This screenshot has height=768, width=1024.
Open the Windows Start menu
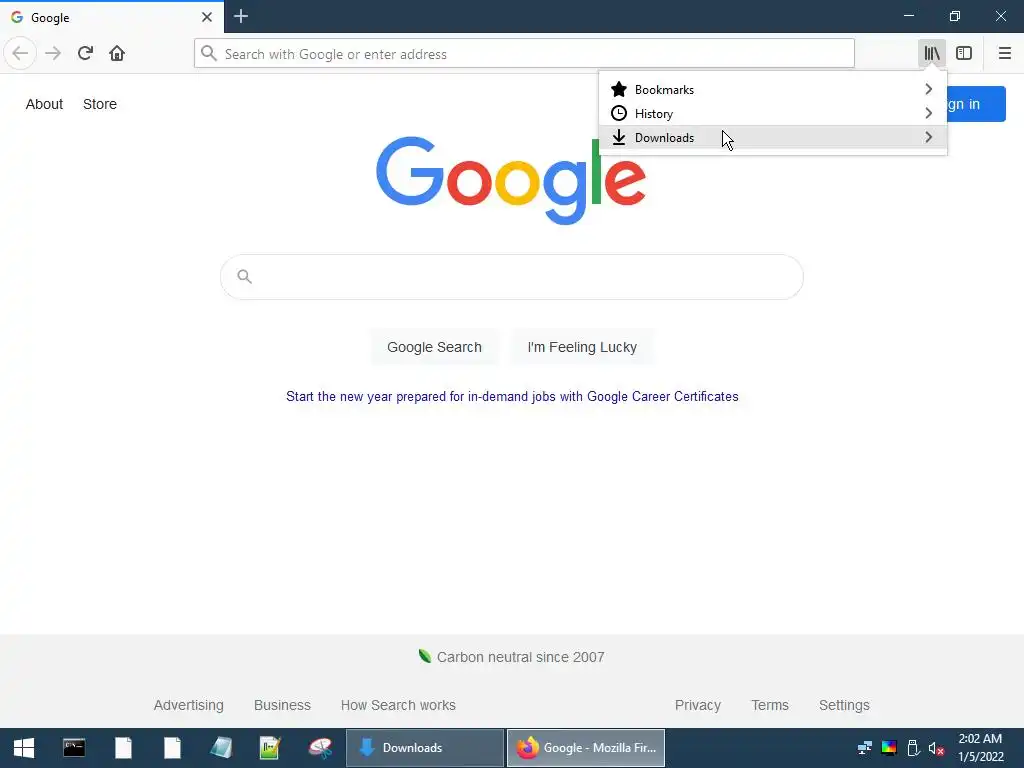tap(24, 748)
